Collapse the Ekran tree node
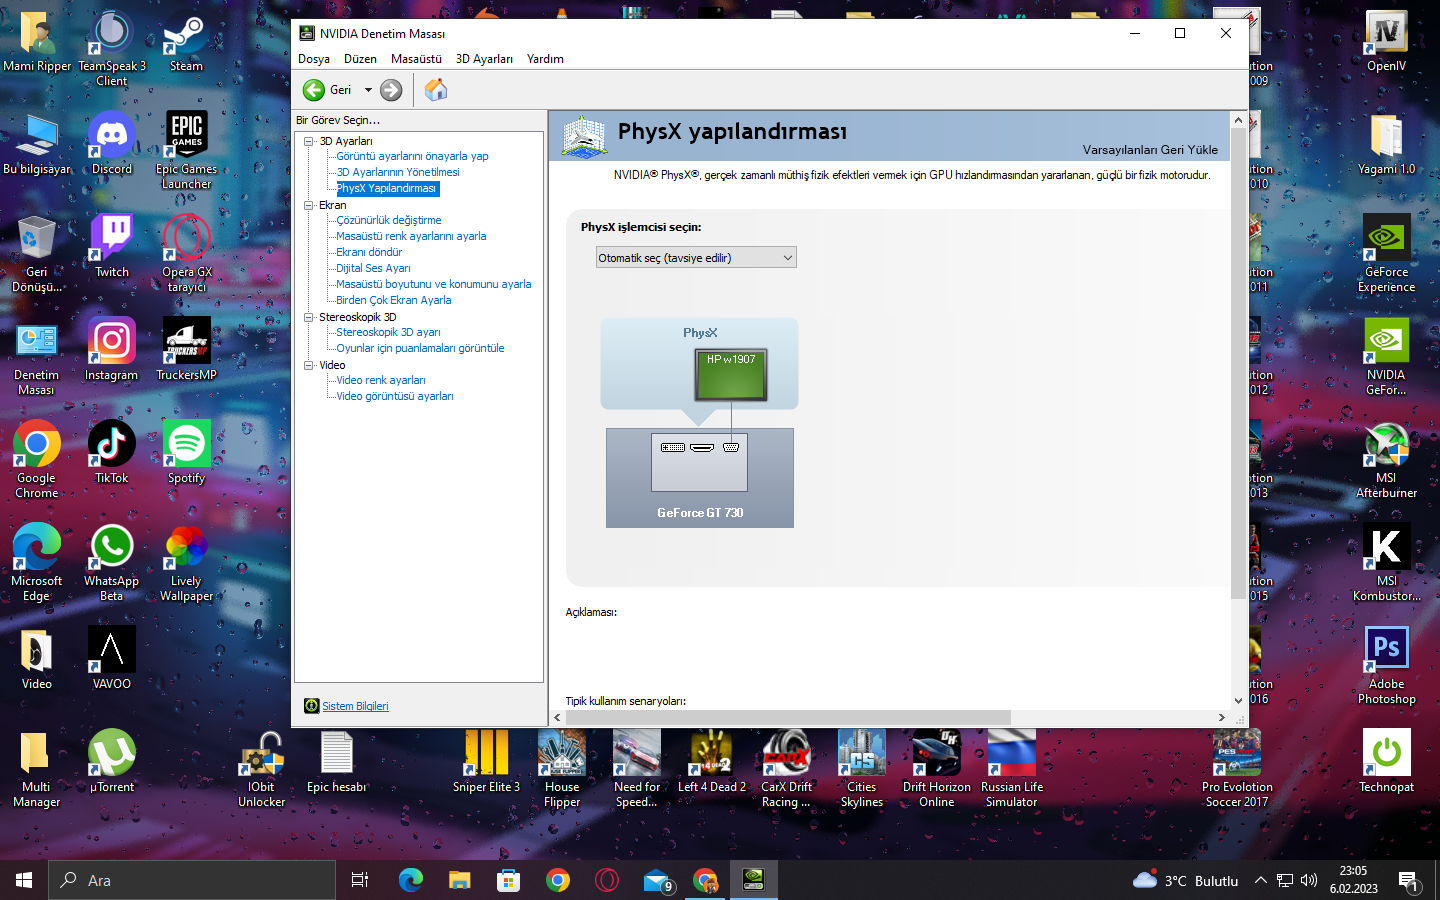Viewport: 1440px width, 900px height. [309, 205]
